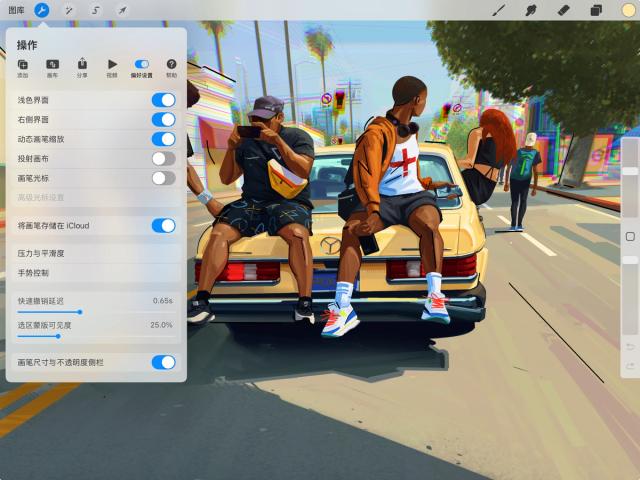Enable 画笔光标 switch
This screenshot has height=480, width=640.
pyautogui.click(x=164, y=178)
